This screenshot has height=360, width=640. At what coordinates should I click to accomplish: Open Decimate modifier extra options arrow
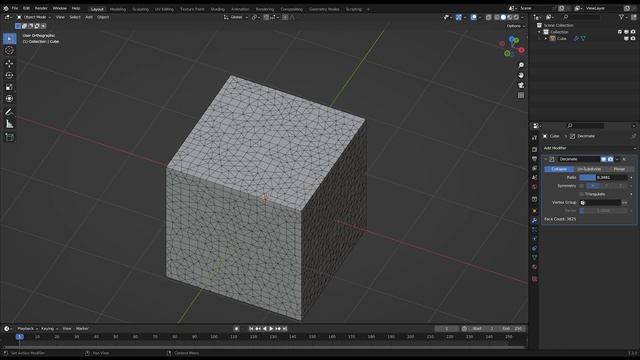coord(617,159)
